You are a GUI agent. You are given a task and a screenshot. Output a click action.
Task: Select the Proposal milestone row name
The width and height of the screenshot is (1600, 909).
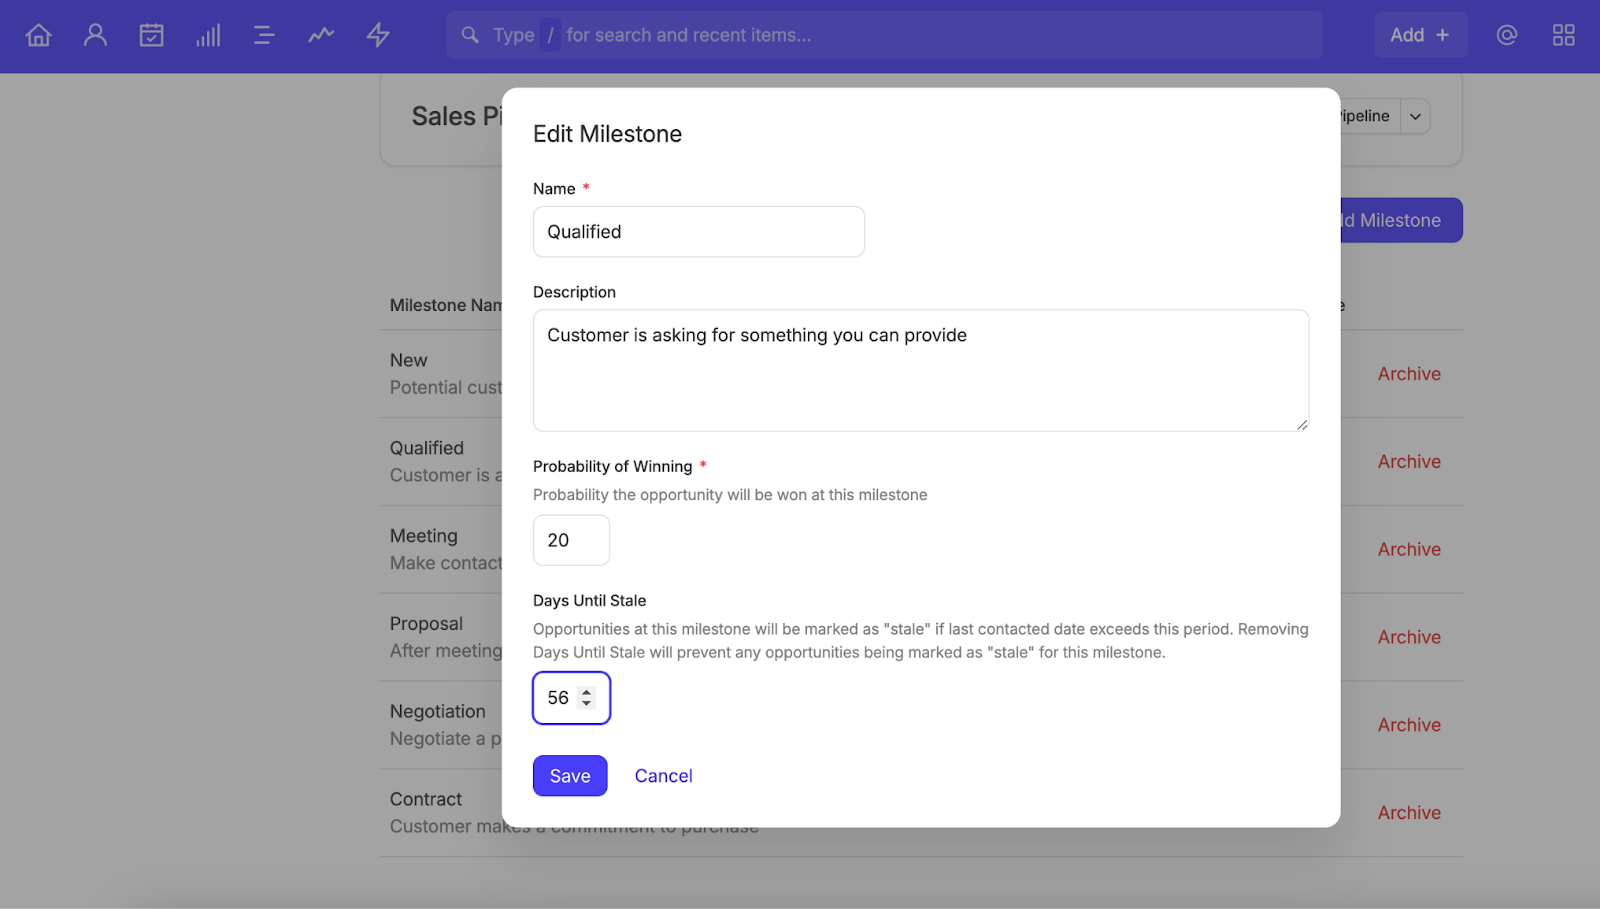[426, 624]
